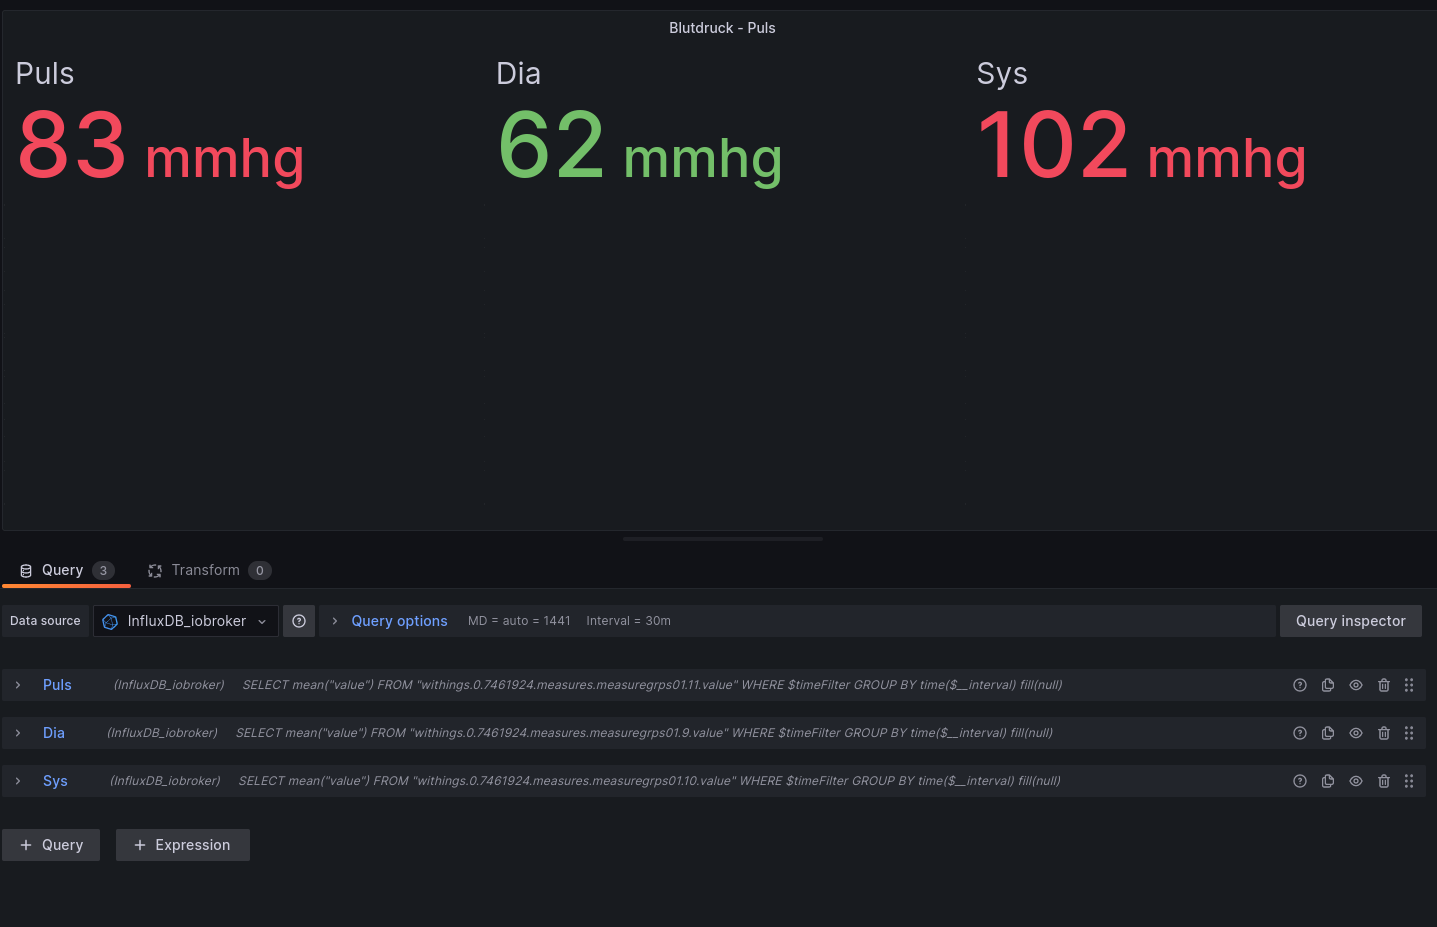Click the Blutdruck - Puls panel title
This screenshot has width=1437, height=927.
[722, 28]
